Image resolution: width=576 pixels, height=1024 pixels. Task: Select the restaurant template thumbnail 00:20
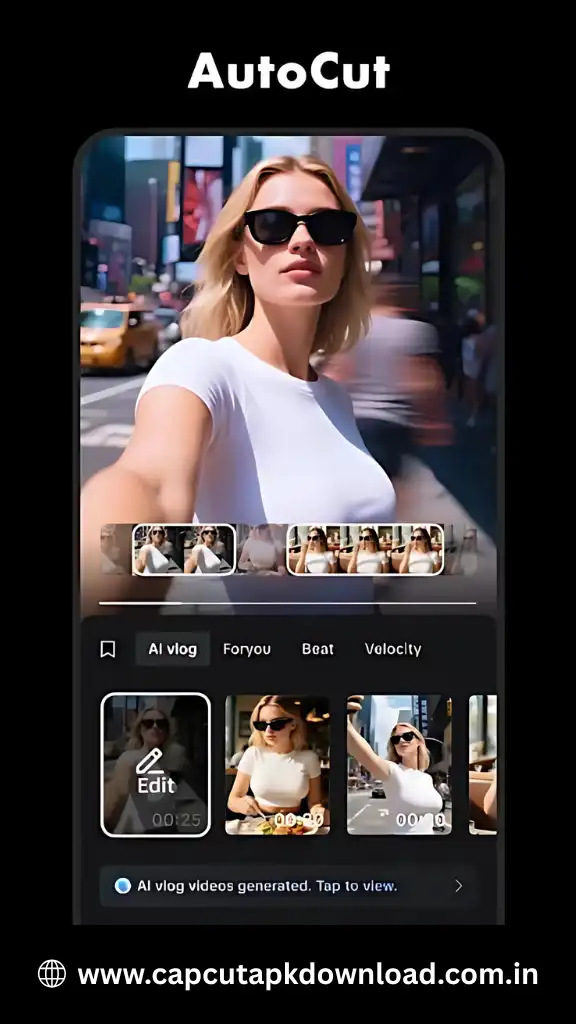[x=278, y=765]
